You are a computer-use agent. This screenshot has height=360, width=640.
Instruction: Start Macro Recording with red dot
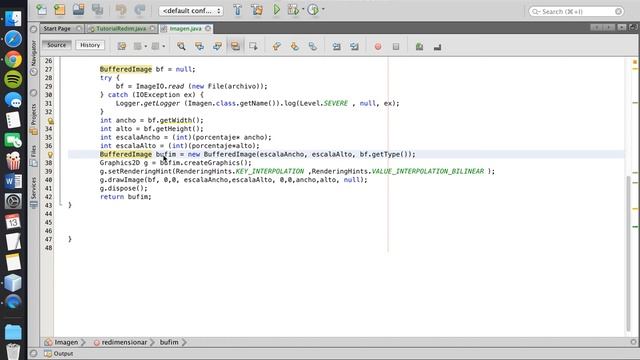point(378,47)
